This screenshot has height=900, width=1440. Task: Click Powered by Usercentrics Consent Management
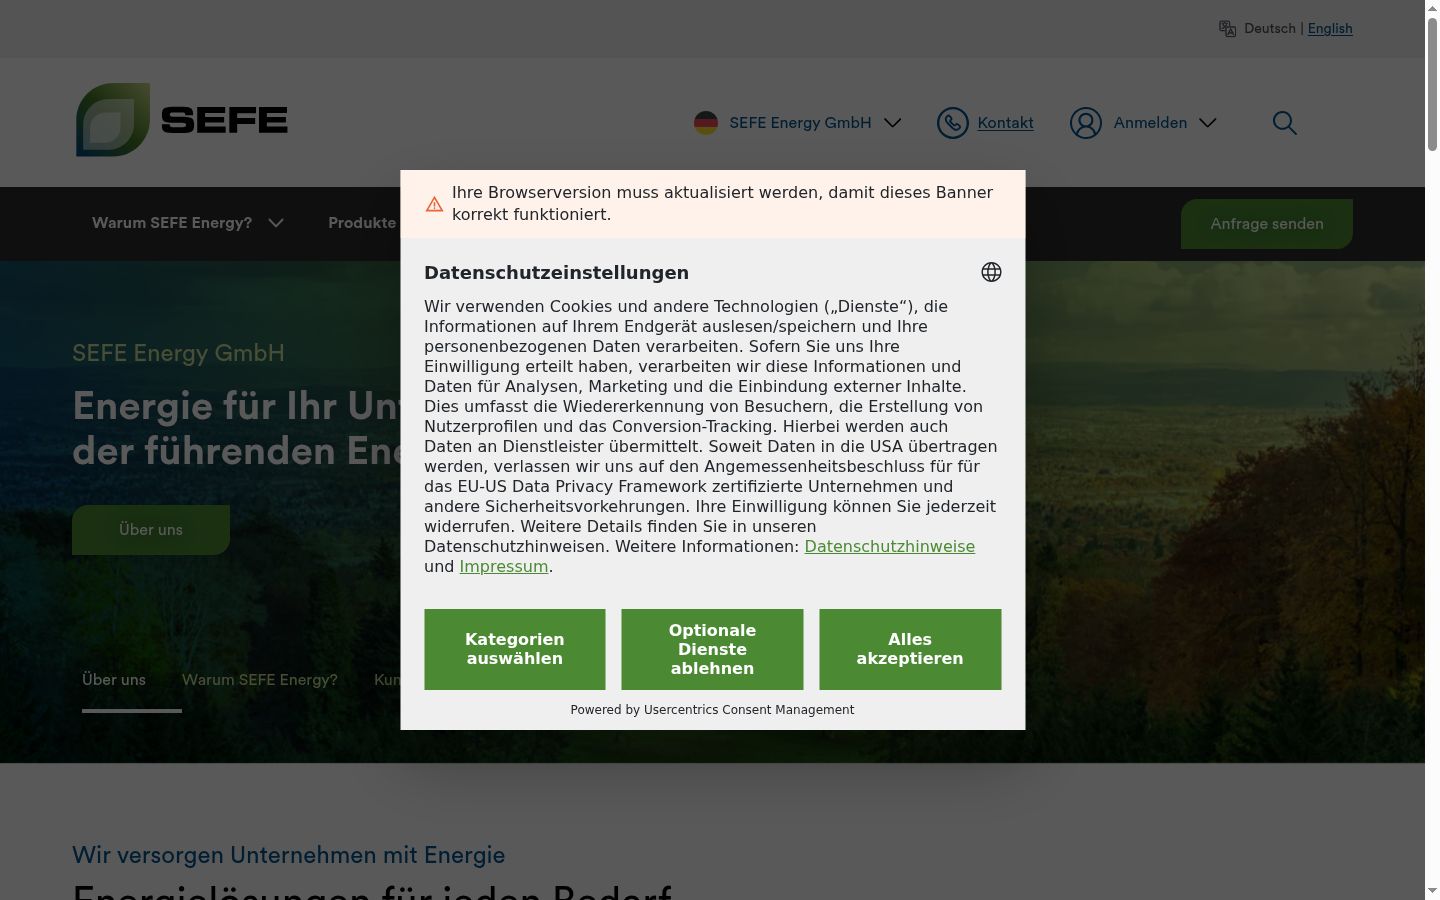click(712, 710)
